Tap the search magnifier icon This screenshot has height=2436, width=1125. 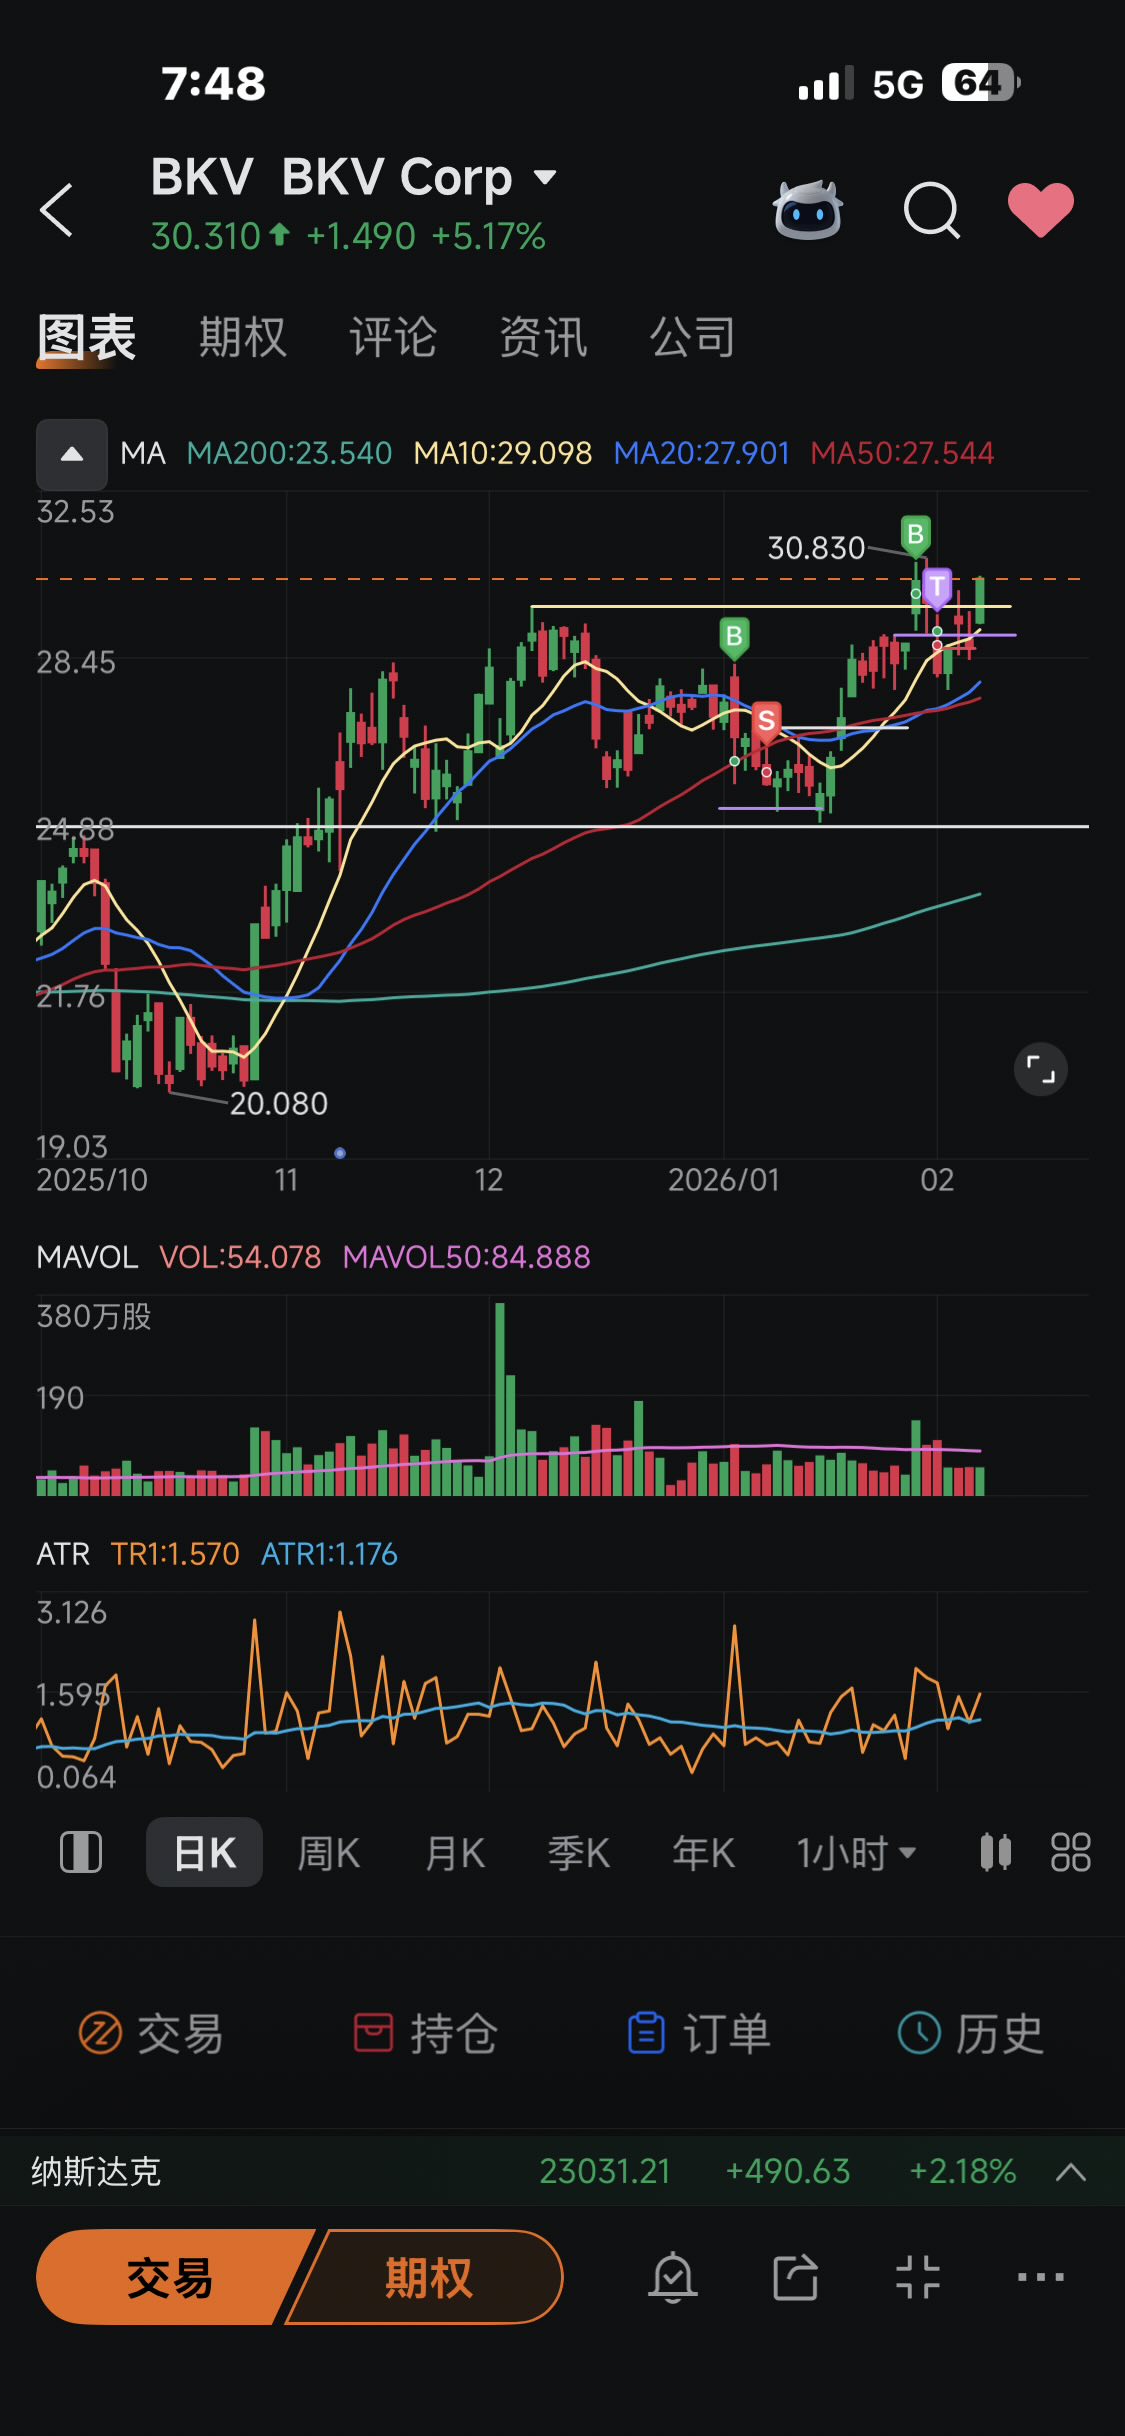coord(931,210)
